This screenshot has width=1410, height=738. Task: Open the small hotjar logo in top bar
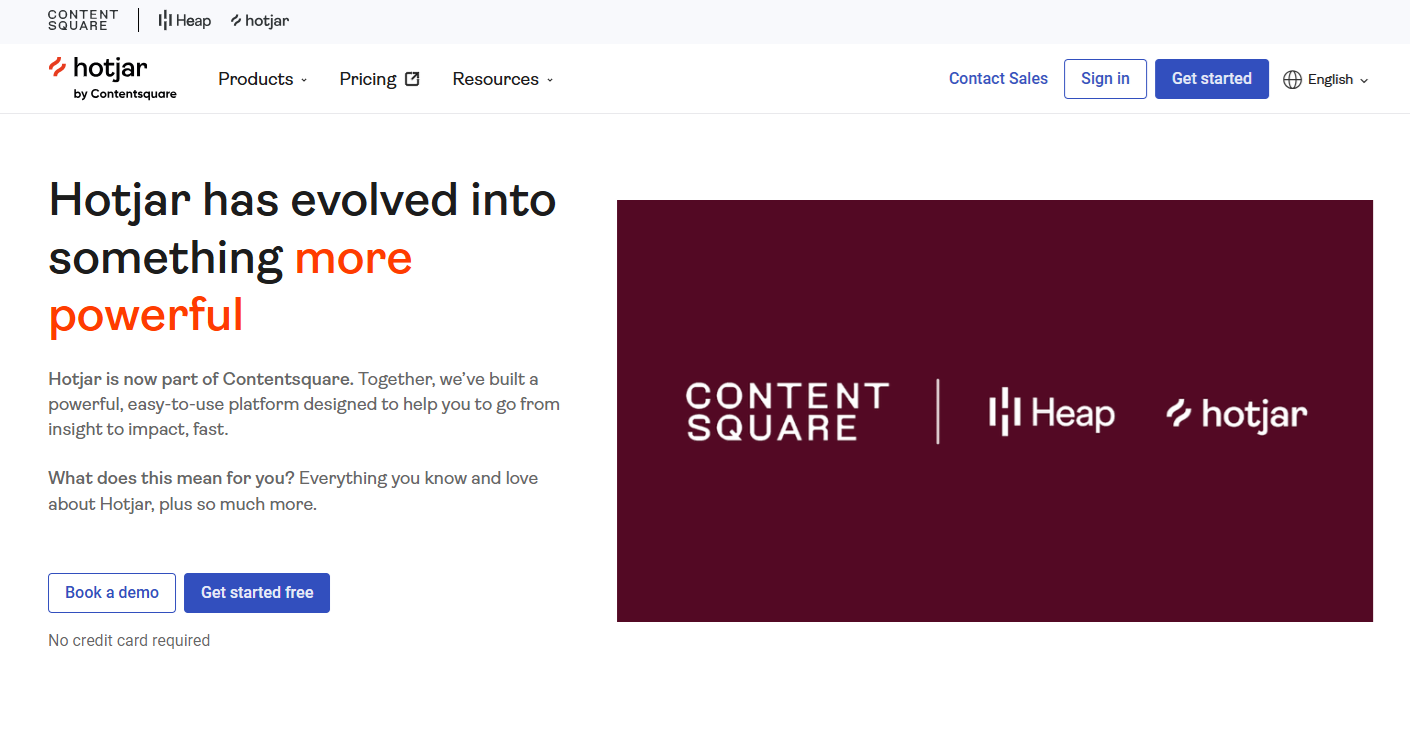pyautogui.click(x=260, y=20)
